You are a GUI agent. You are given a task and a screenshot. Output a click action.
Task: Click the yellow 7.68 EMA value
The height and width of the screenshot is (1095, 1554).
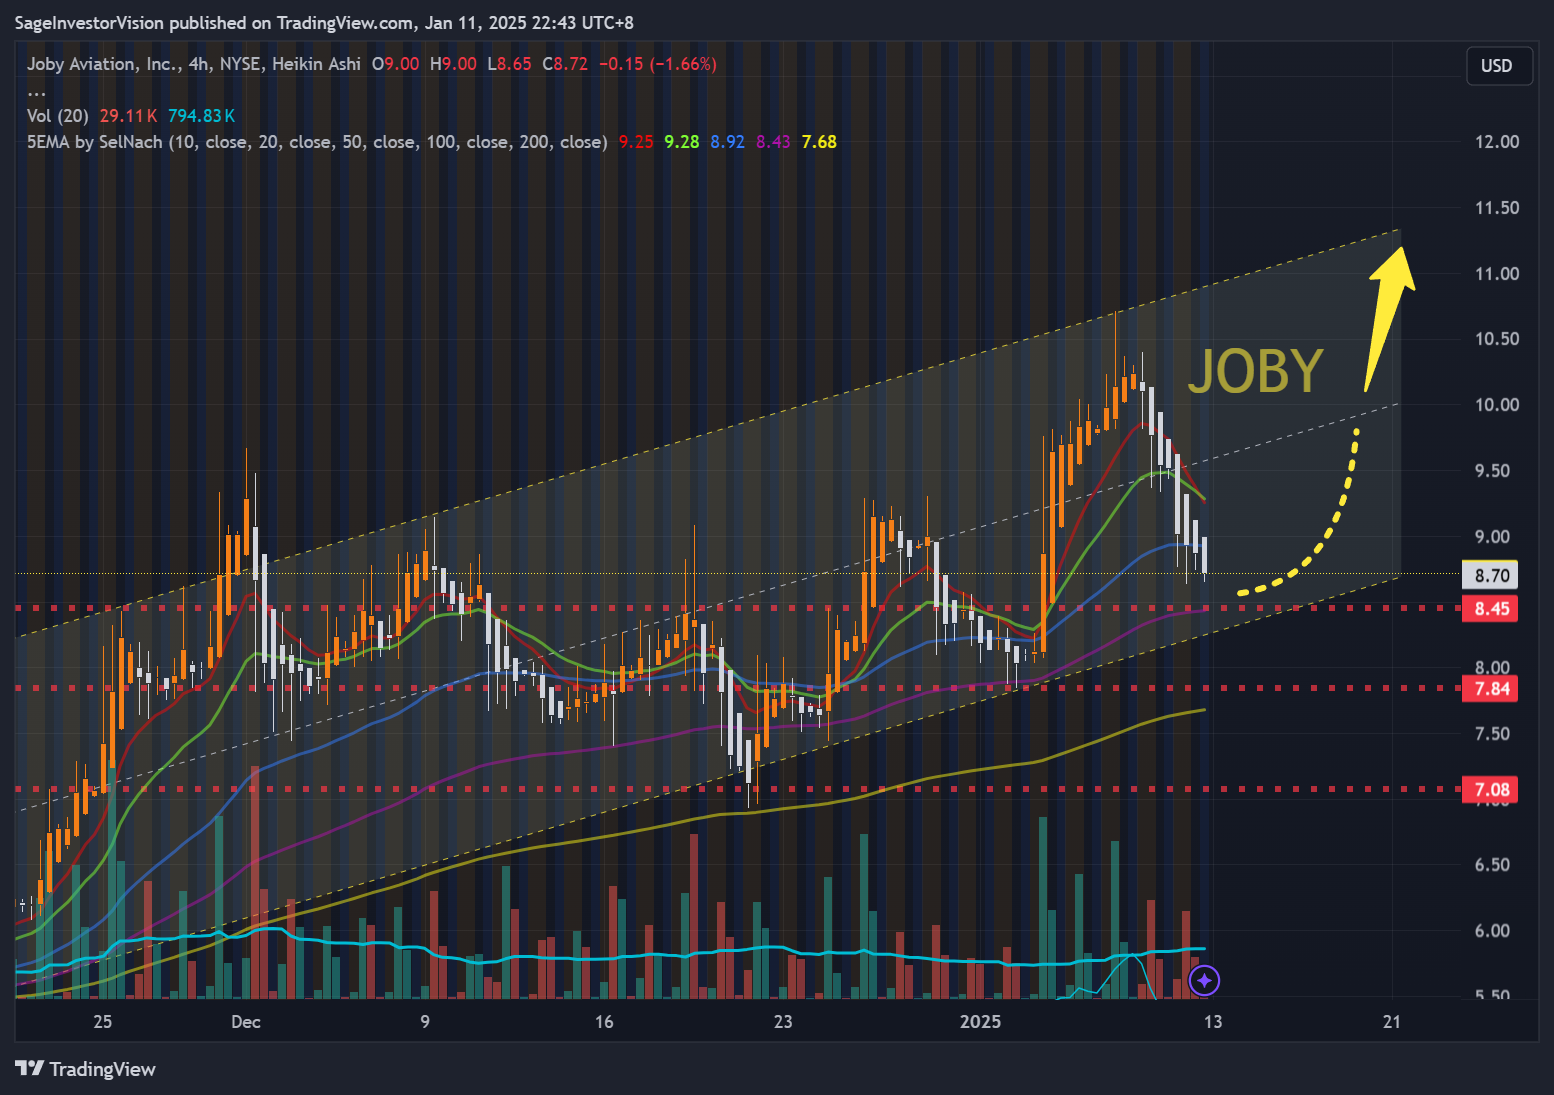point(819,142)
